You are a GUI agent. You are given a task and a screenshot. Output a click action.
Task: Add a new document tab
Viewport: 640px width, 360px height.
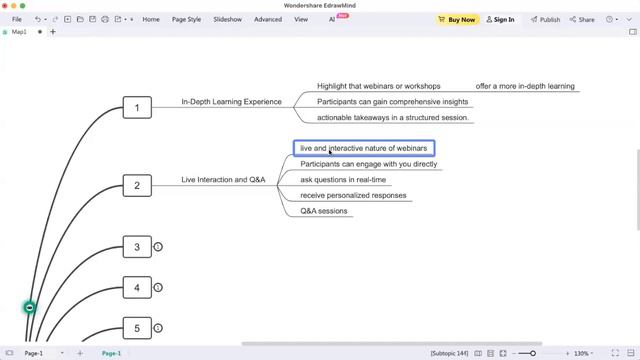click(x=53, y=32)
